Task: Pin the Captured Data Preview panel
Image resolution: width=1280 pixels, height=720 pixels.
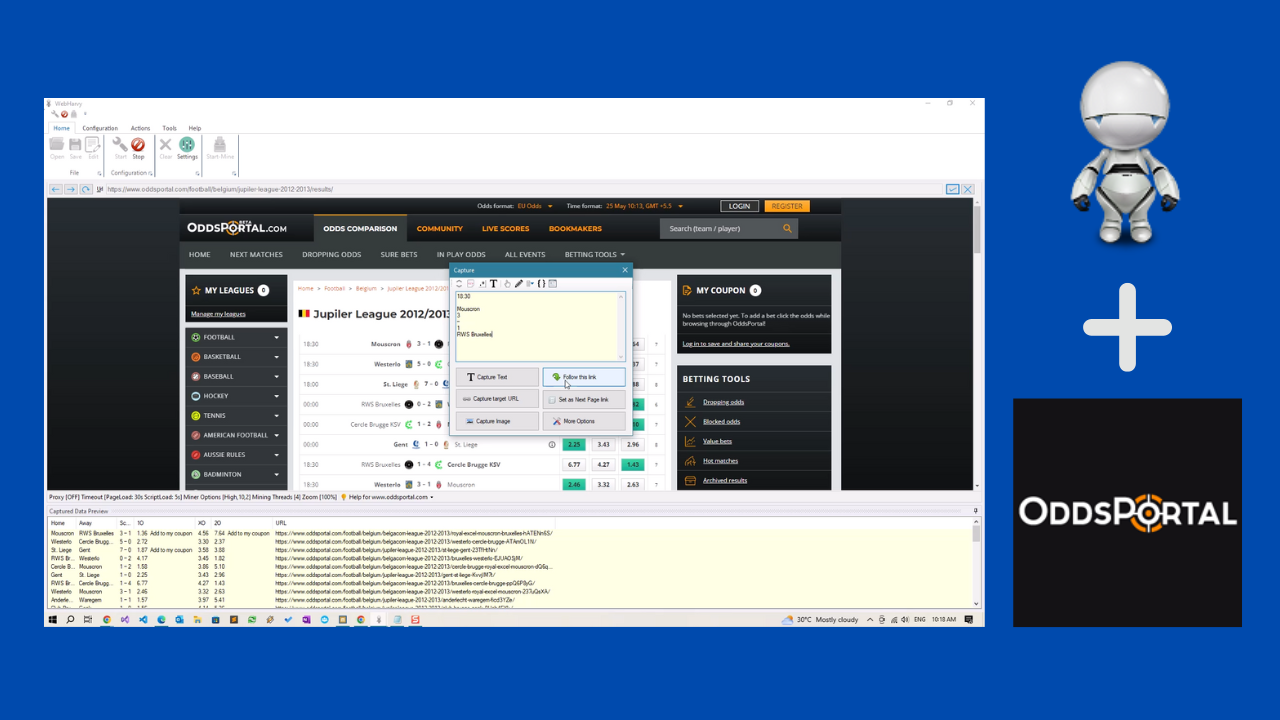Action: point(977,510)
